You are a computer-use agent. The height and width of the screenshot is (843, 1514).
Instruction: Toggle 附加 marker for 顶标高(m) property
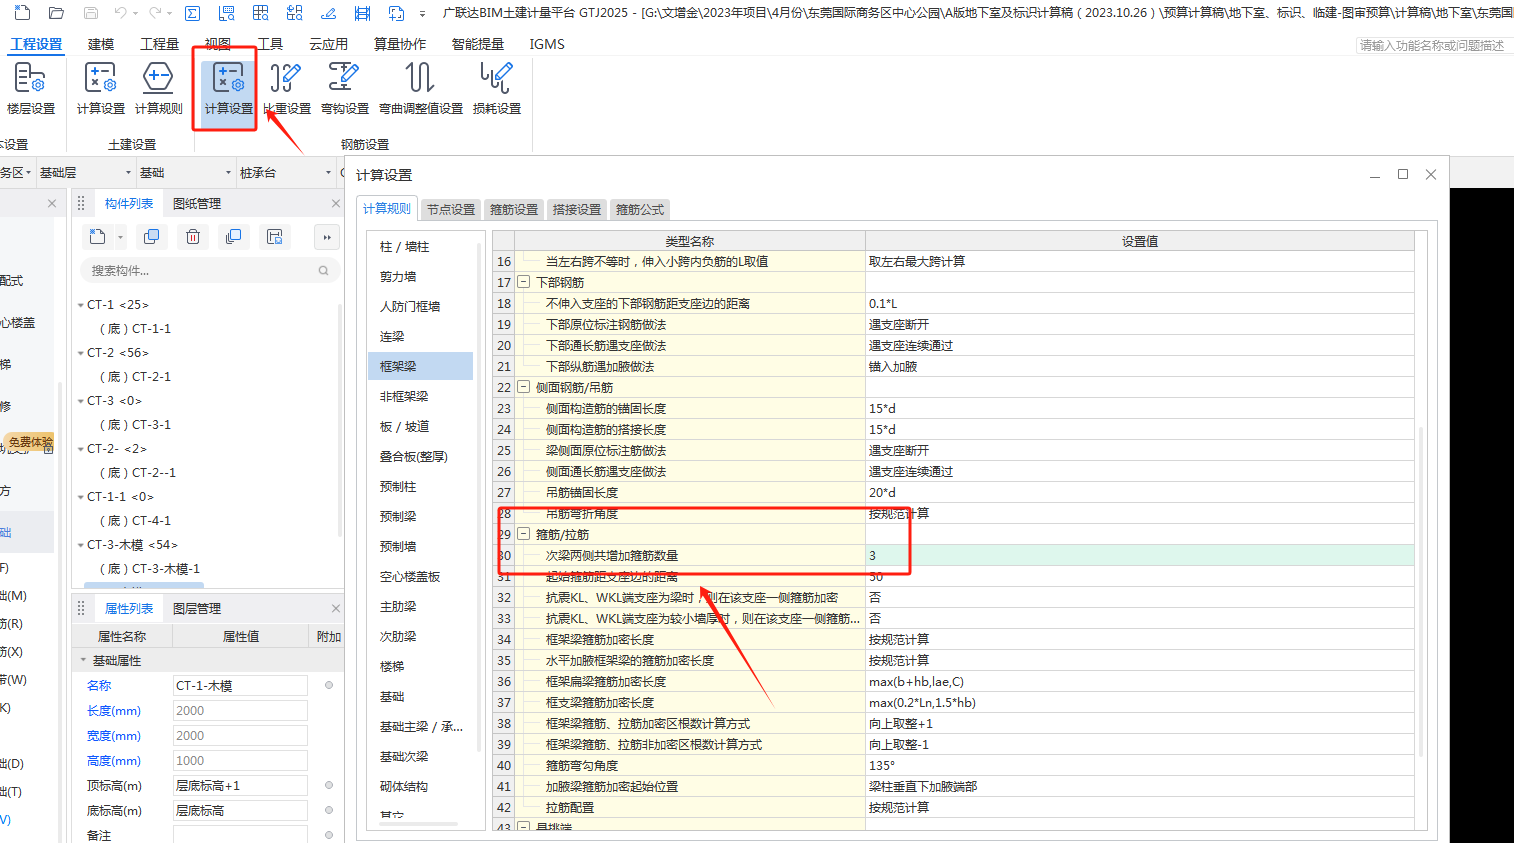point(329,786)
